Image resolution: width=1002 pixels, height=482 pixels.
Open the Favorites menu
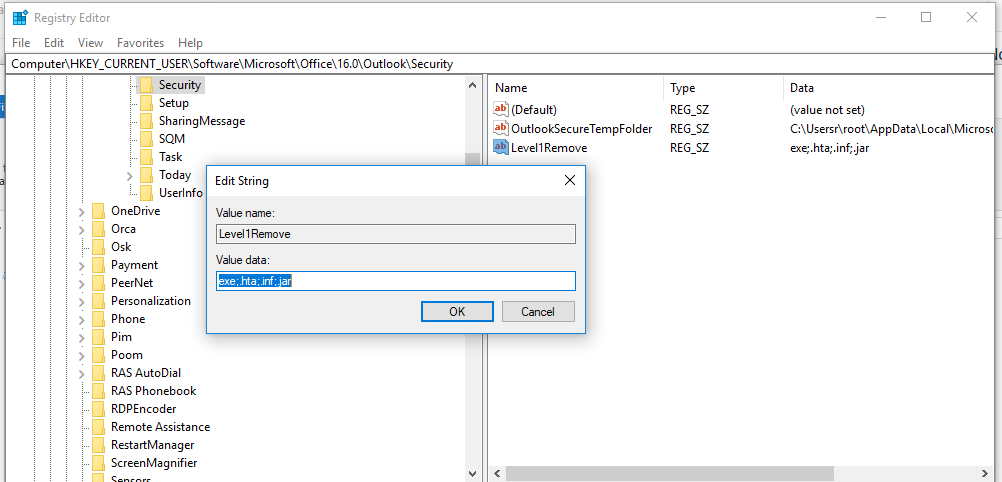pyautogui.click(x=141, y=43)
